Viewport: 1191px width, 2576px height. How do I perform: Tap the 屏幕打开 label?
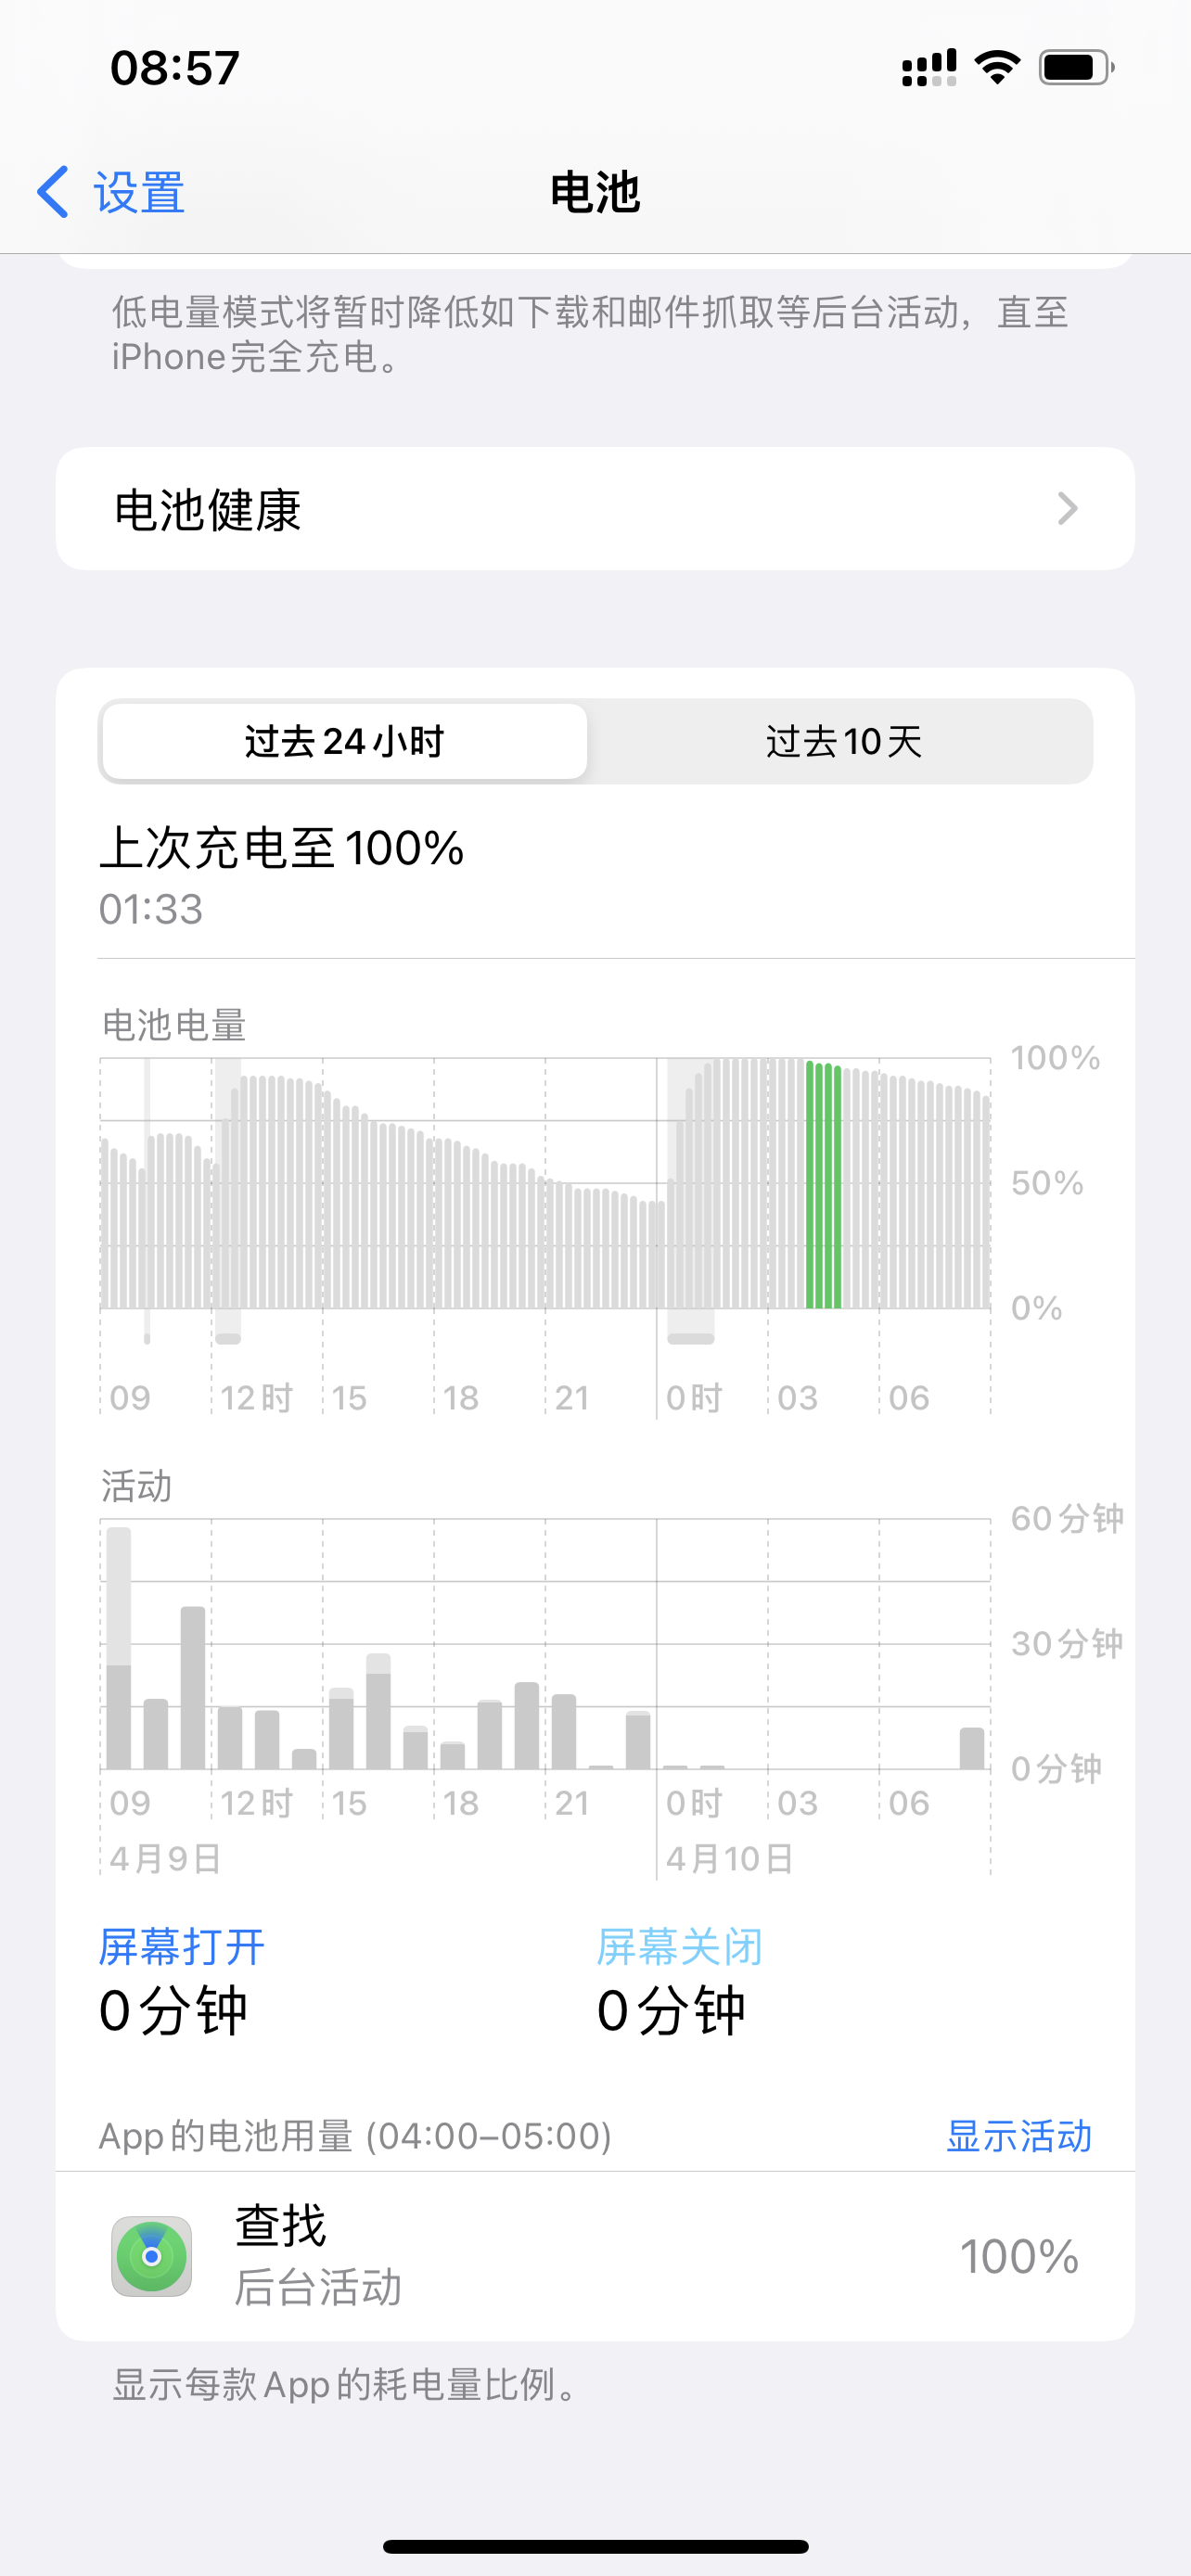[x=181, y=1946]
